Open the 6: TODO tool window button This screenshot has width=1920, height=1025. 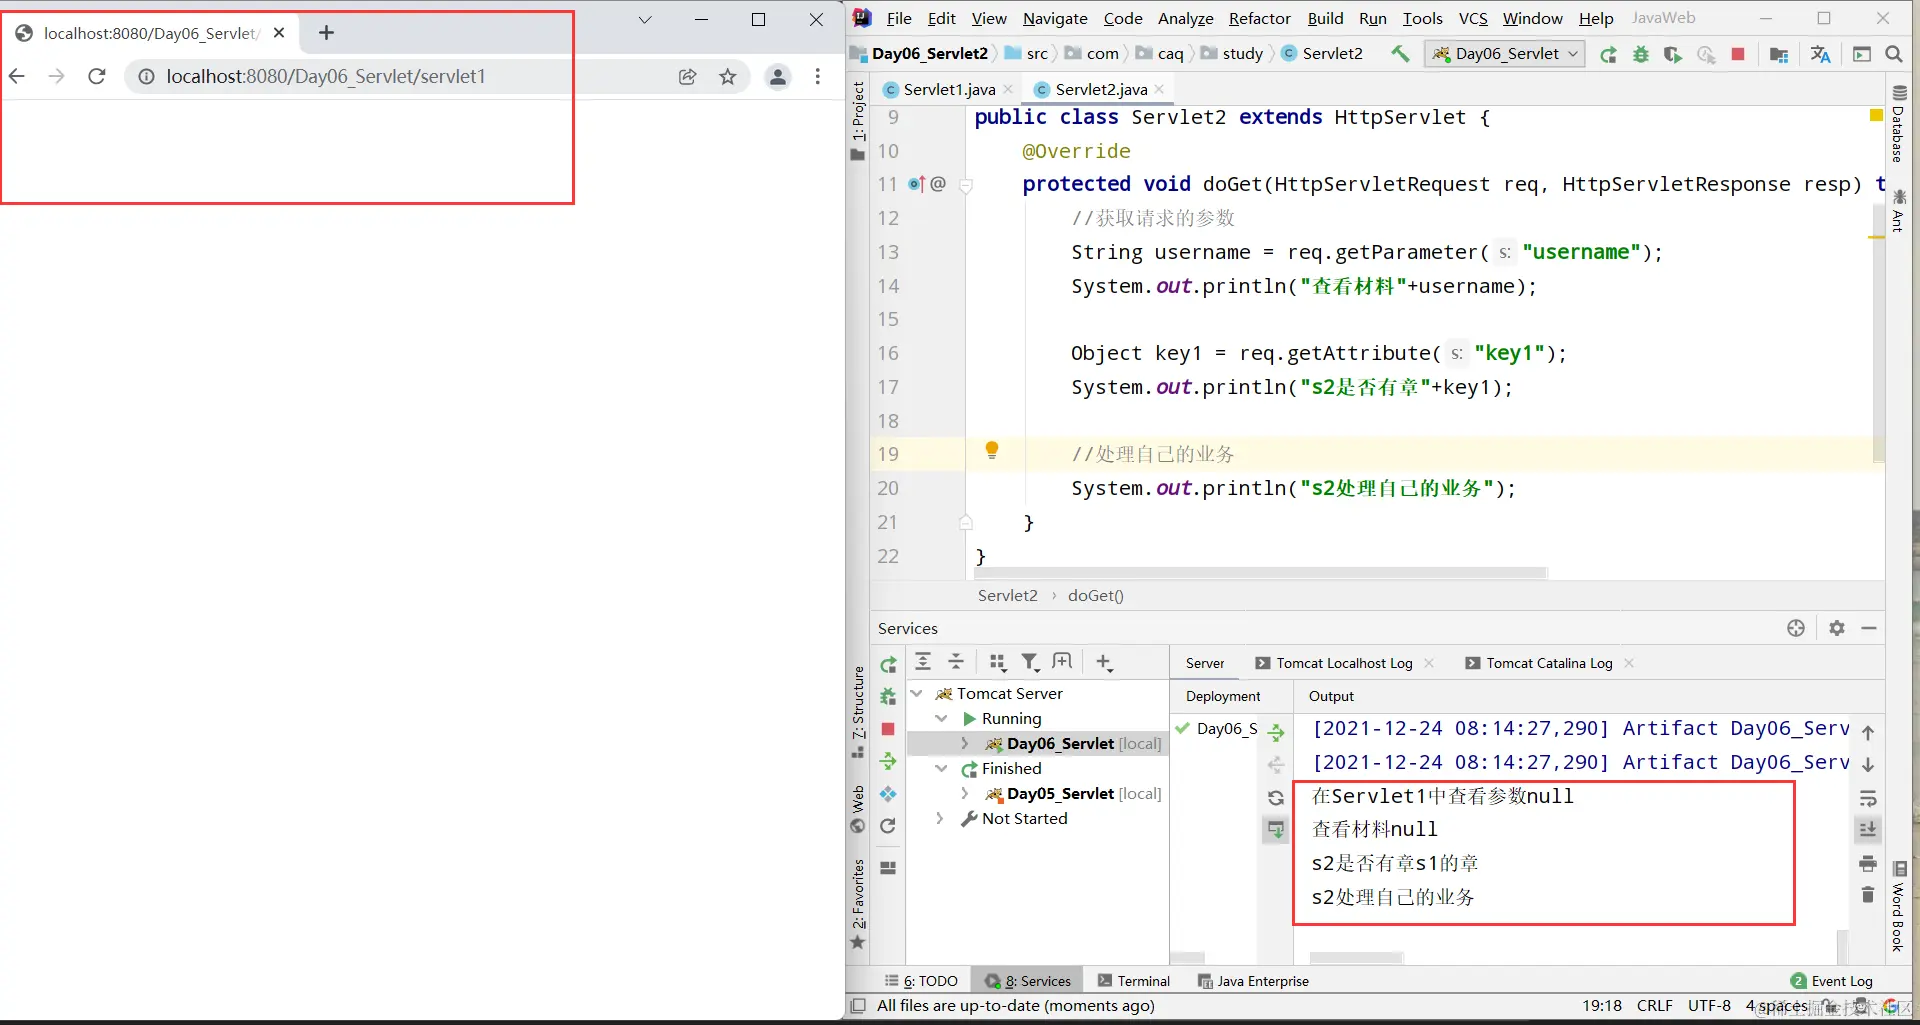[x=921, y=981]
